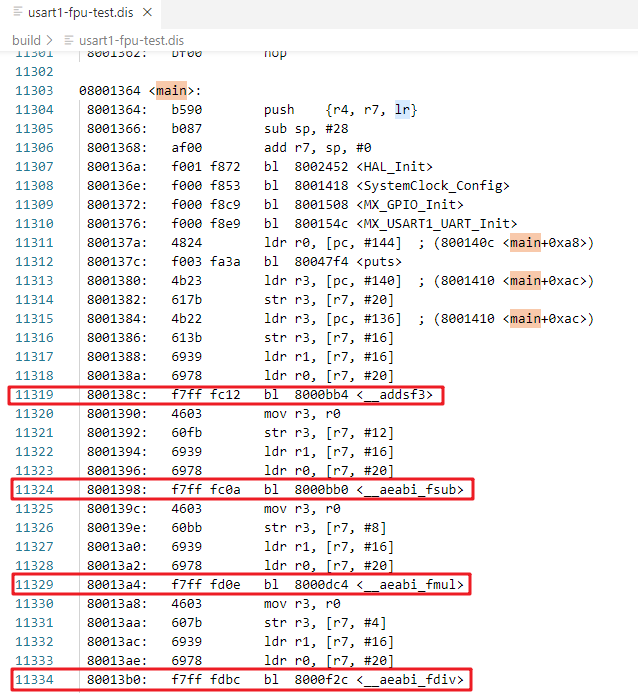Click address 8001372 on line 11309

[x=116, y=205]
